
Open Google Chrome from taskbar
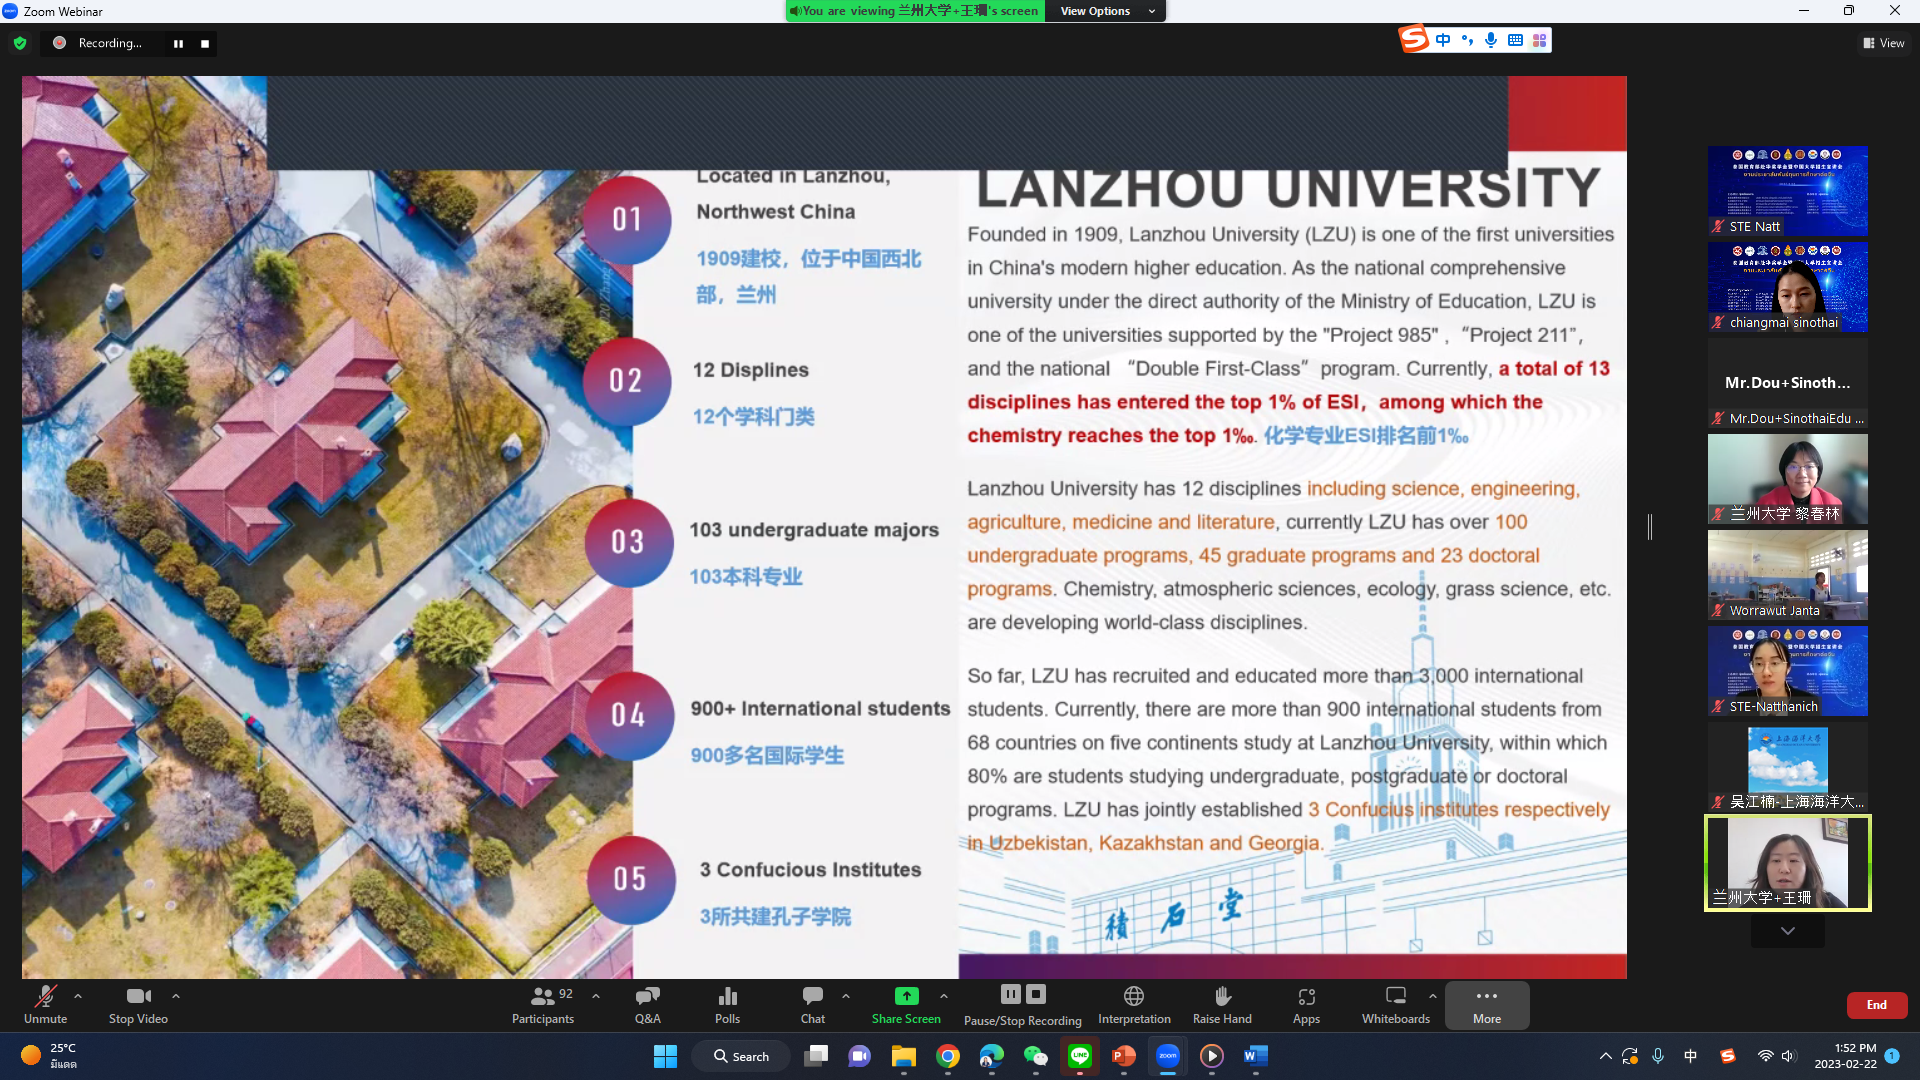(948, 1056)
